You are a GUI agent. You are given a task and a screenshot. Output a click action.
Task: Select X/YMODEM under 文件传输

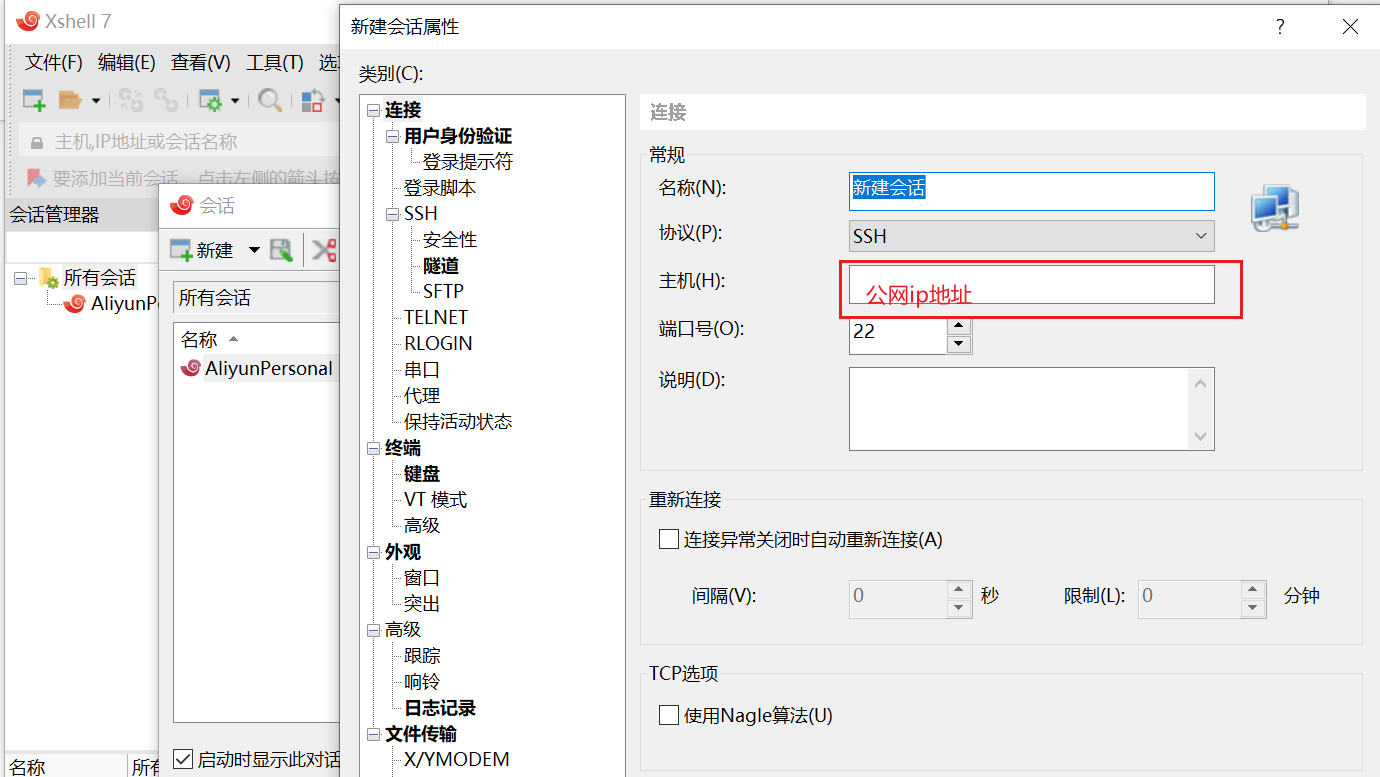click(x=457, y=759)
